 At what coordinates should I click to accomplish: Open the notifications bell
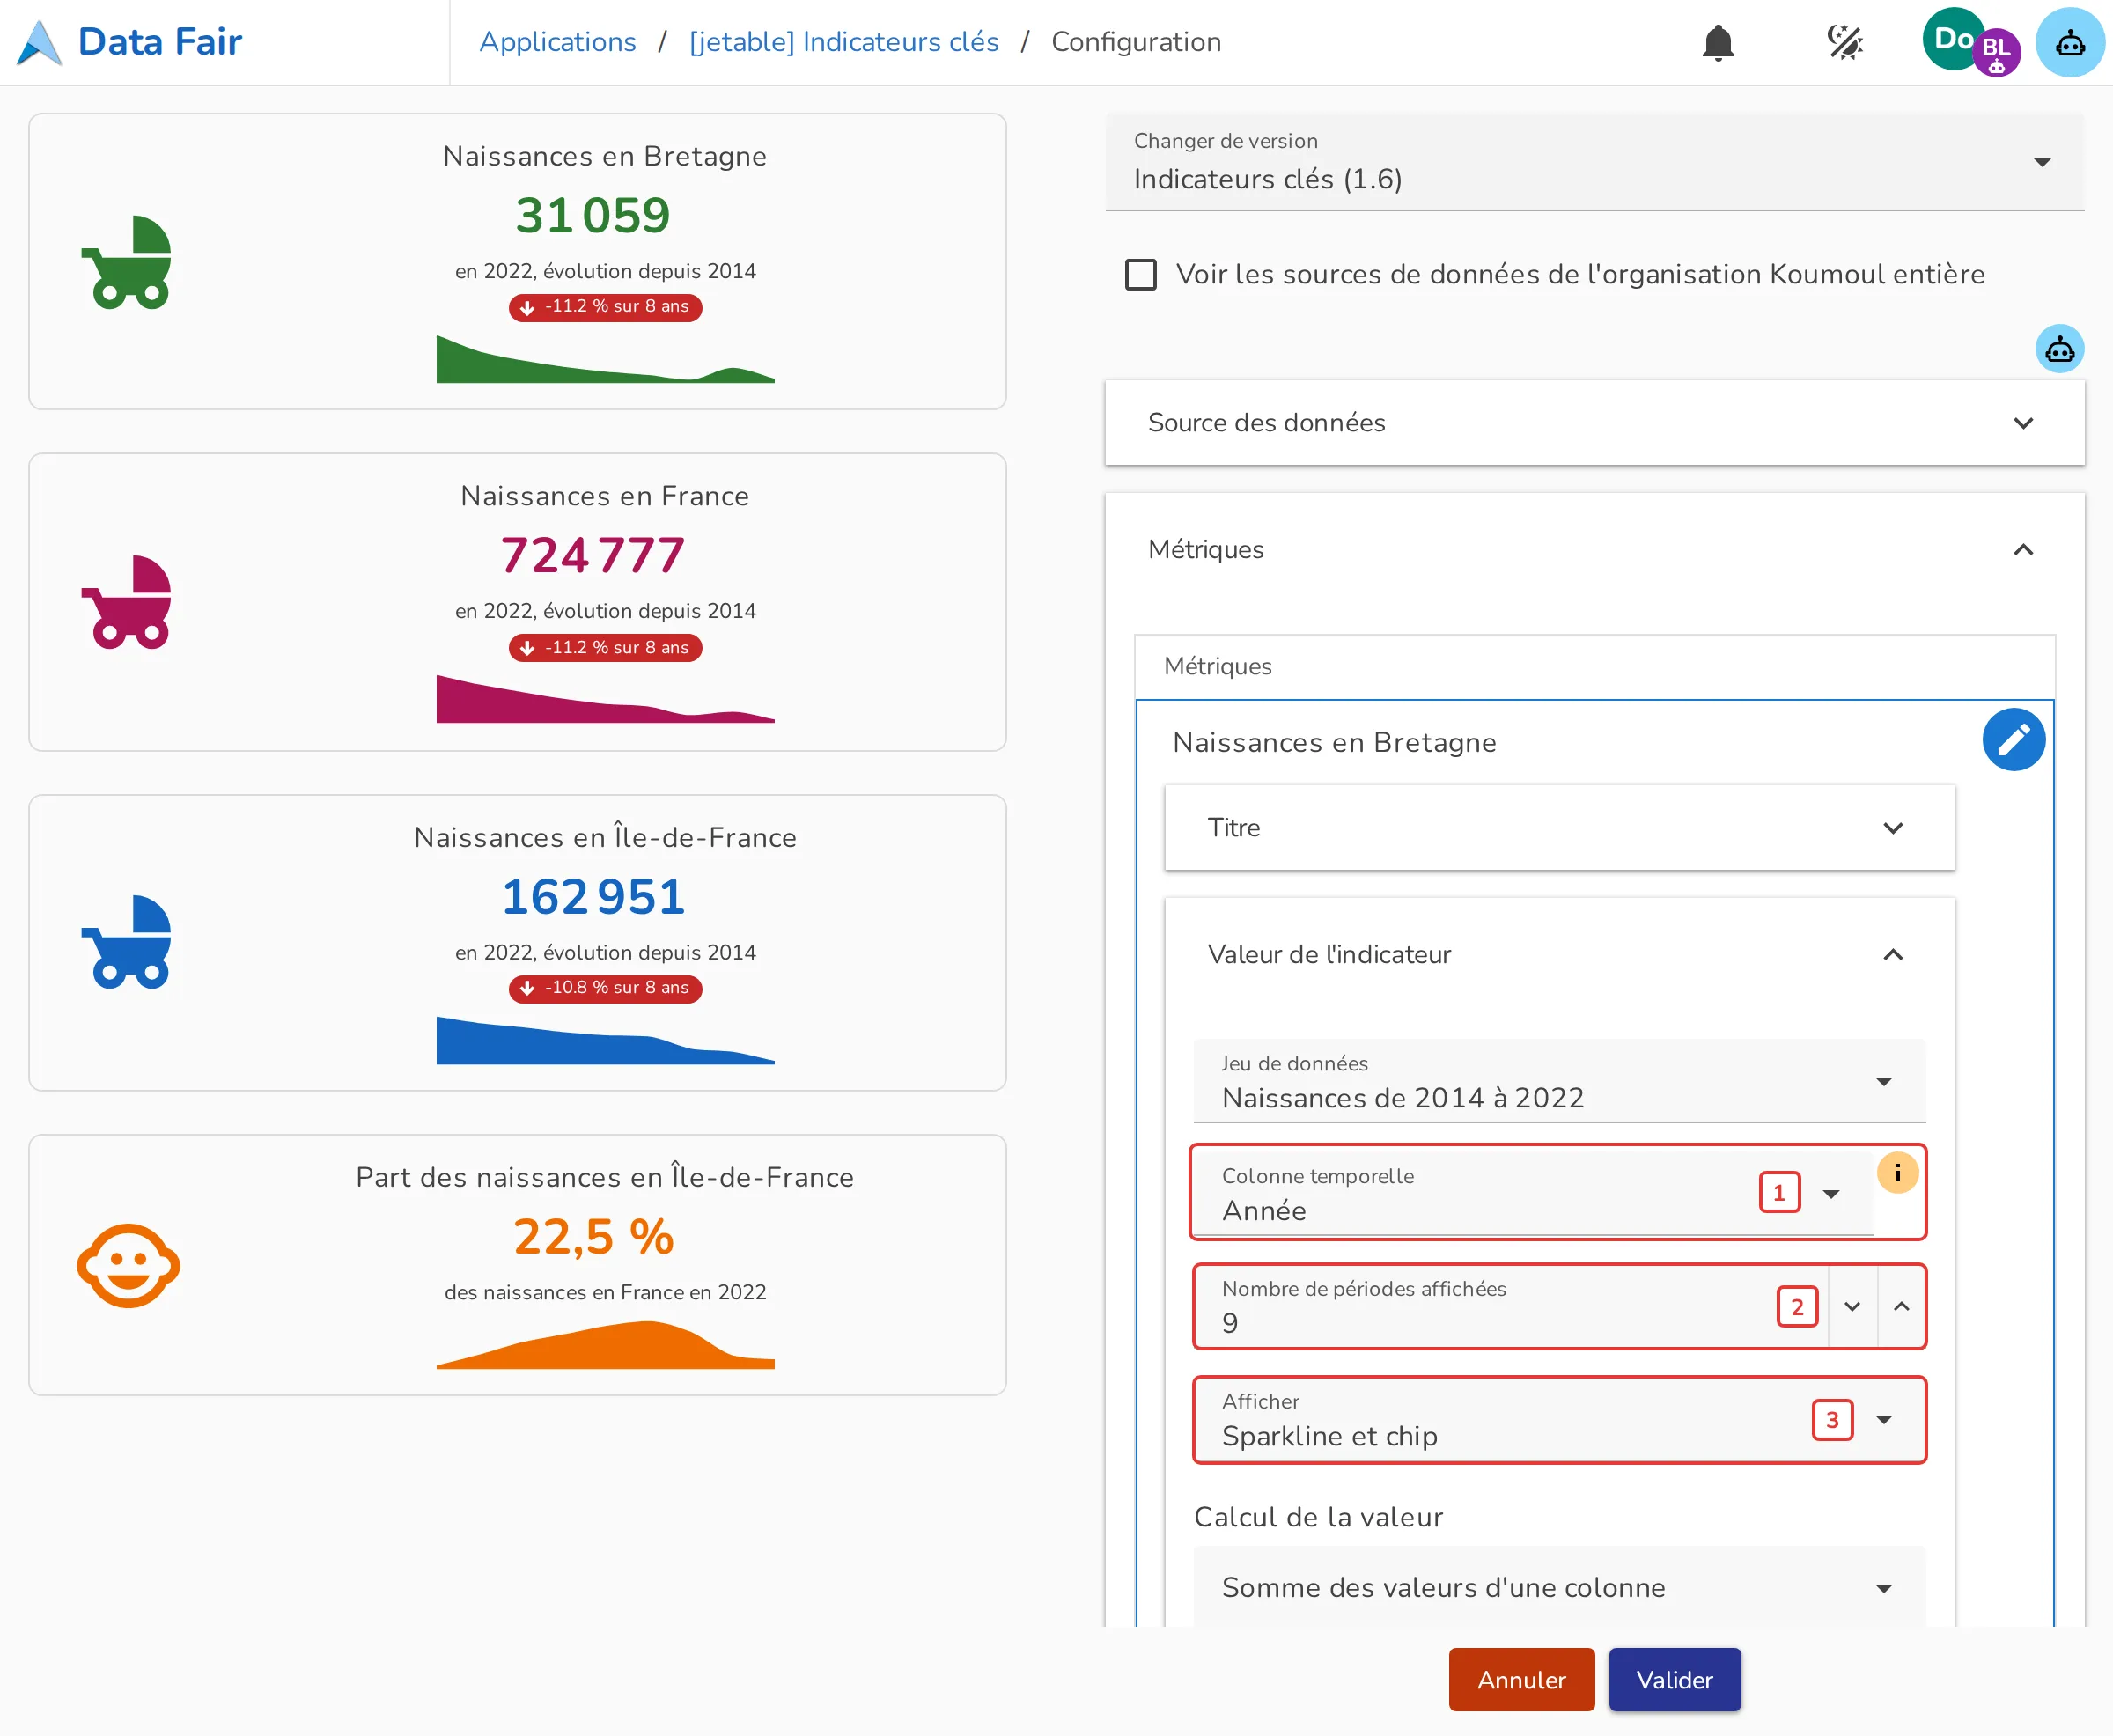point(1717,42)
